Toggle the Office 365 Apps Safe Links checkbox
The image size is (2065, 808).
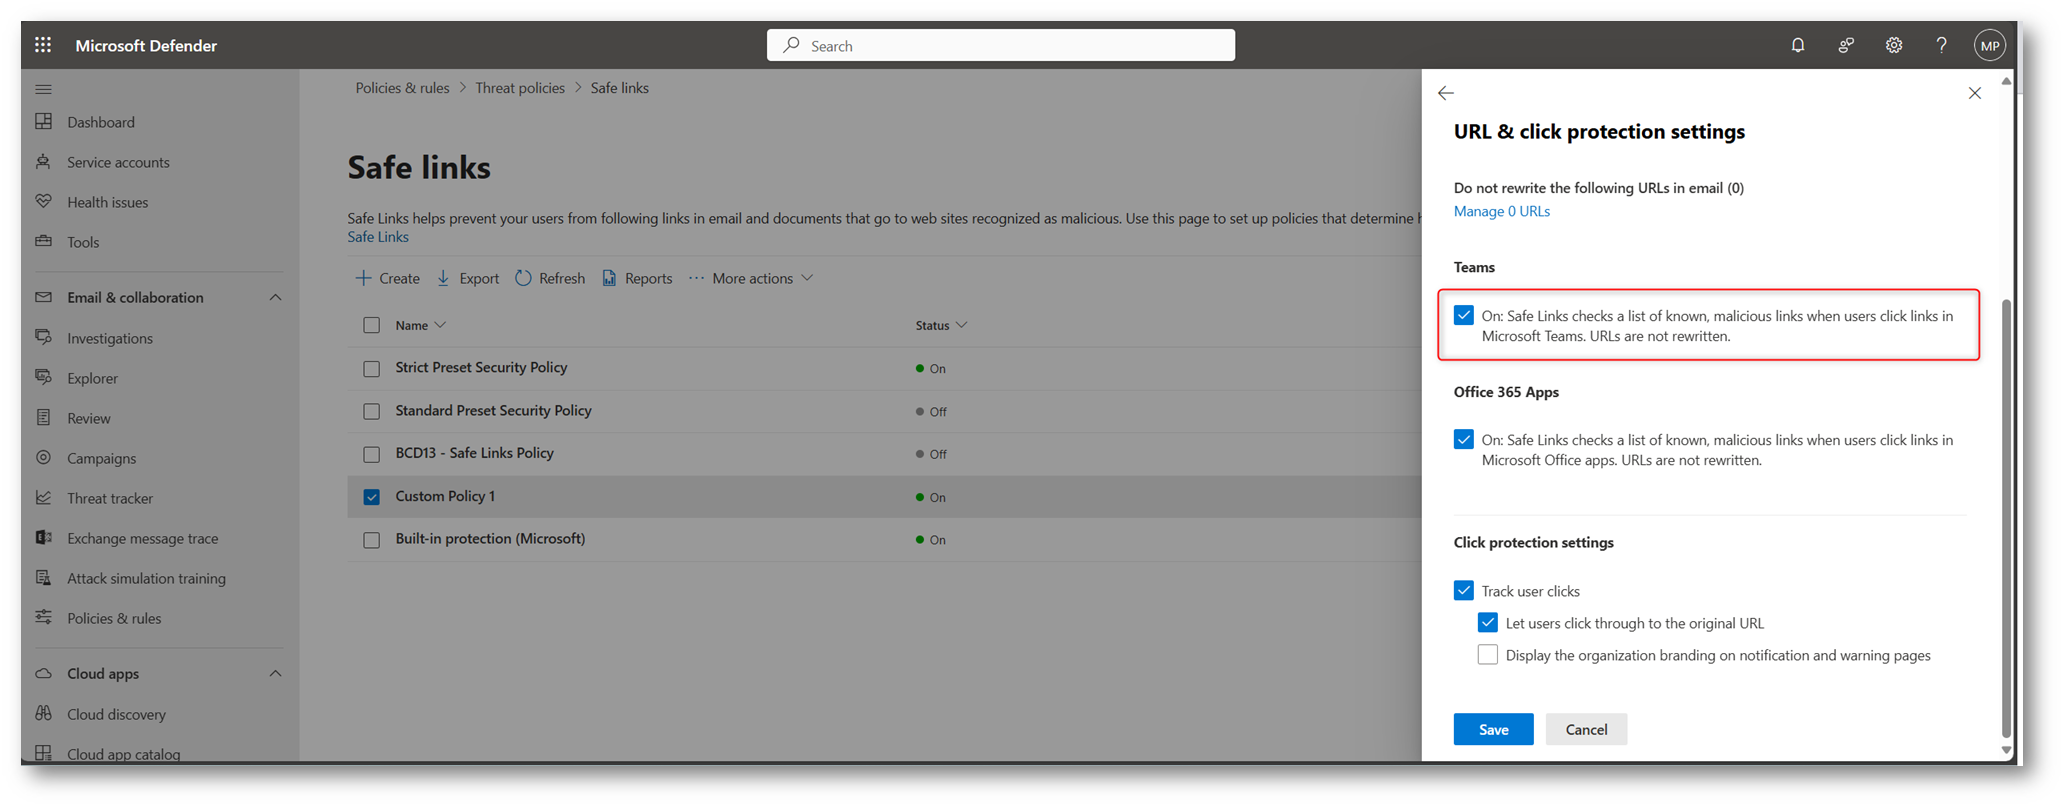1463,439
